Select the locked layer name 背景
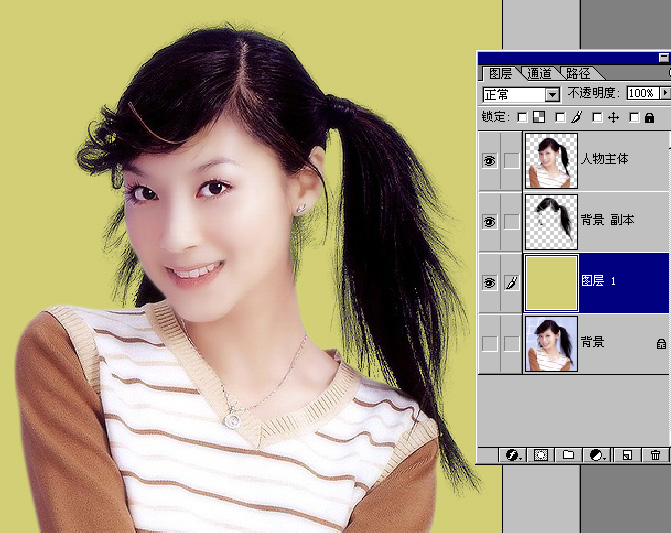The width and height of the screenshot is (671, 533). pos(593,342)
